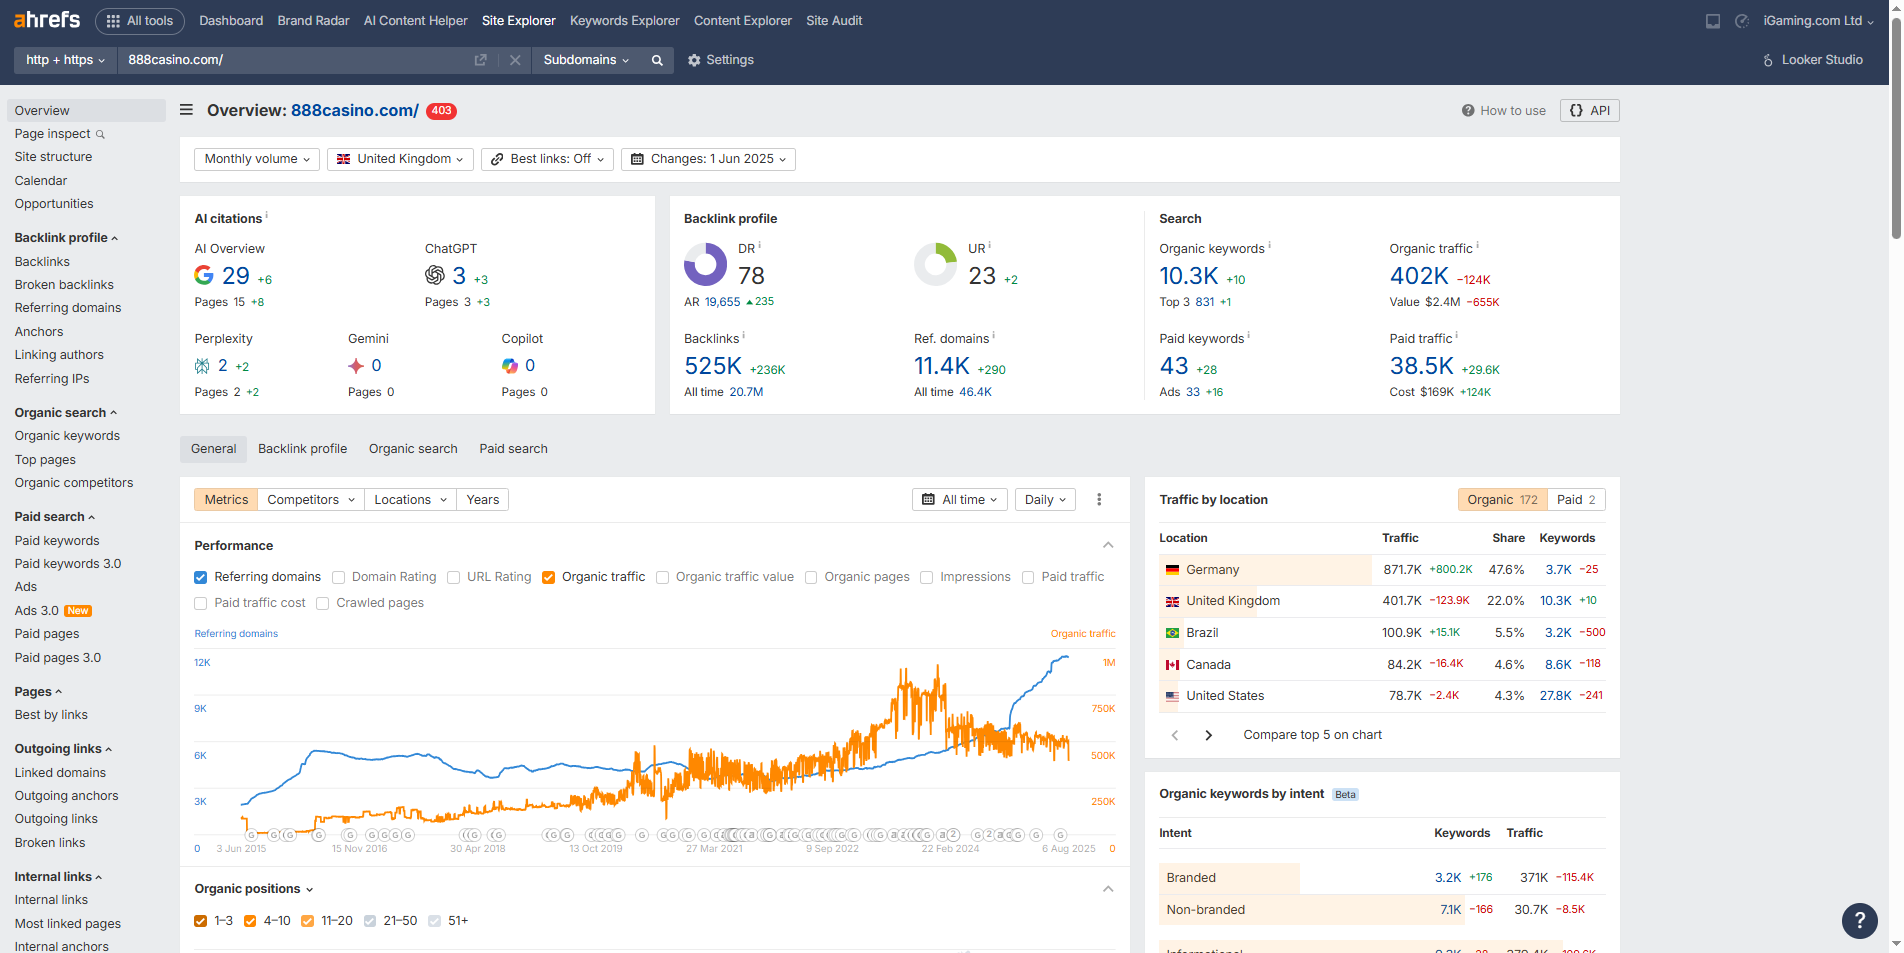
Task: Open URL in new tab icon
Action: click(x=480, y=60)
